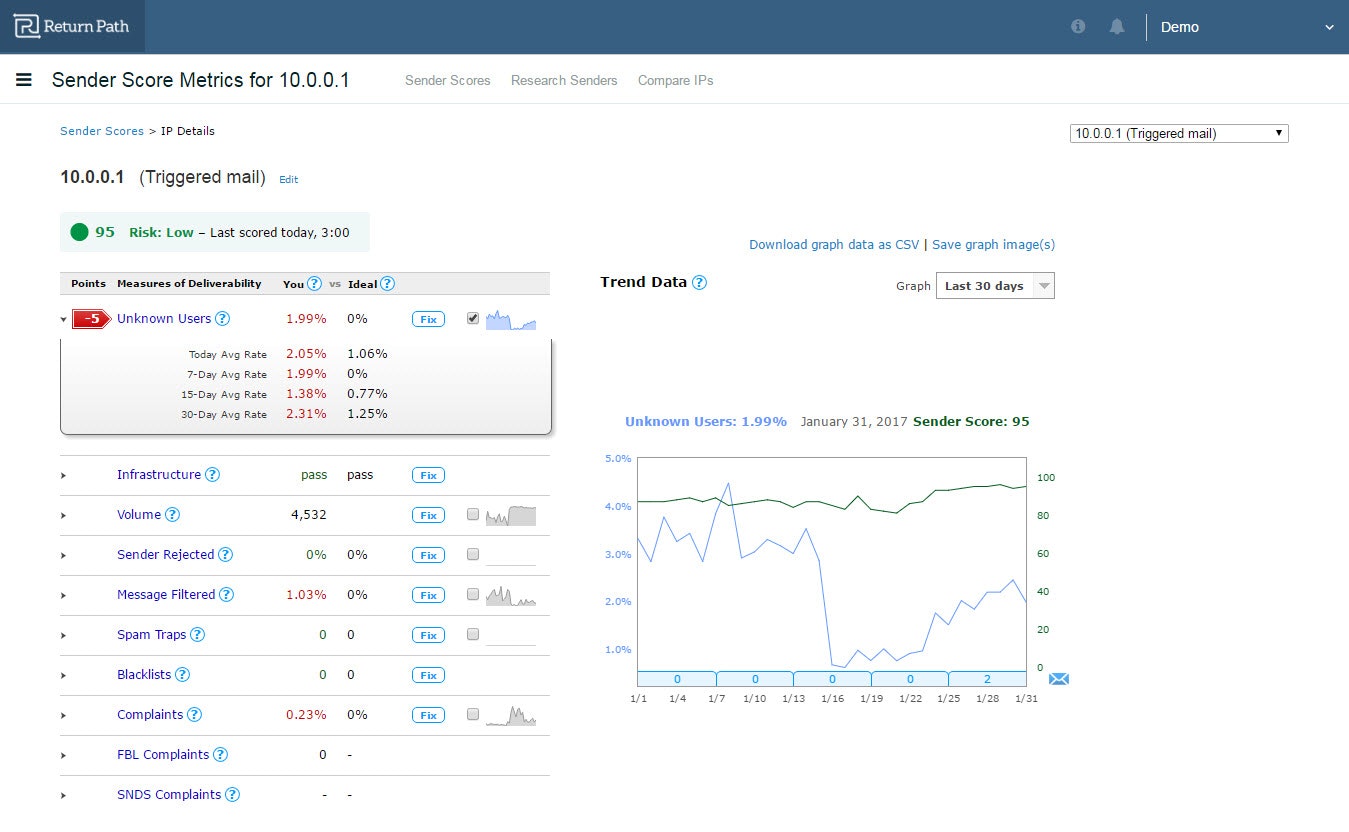Open help icon beside Trend Data
Screen dimensions: 1349x832
tap(699, 282)
